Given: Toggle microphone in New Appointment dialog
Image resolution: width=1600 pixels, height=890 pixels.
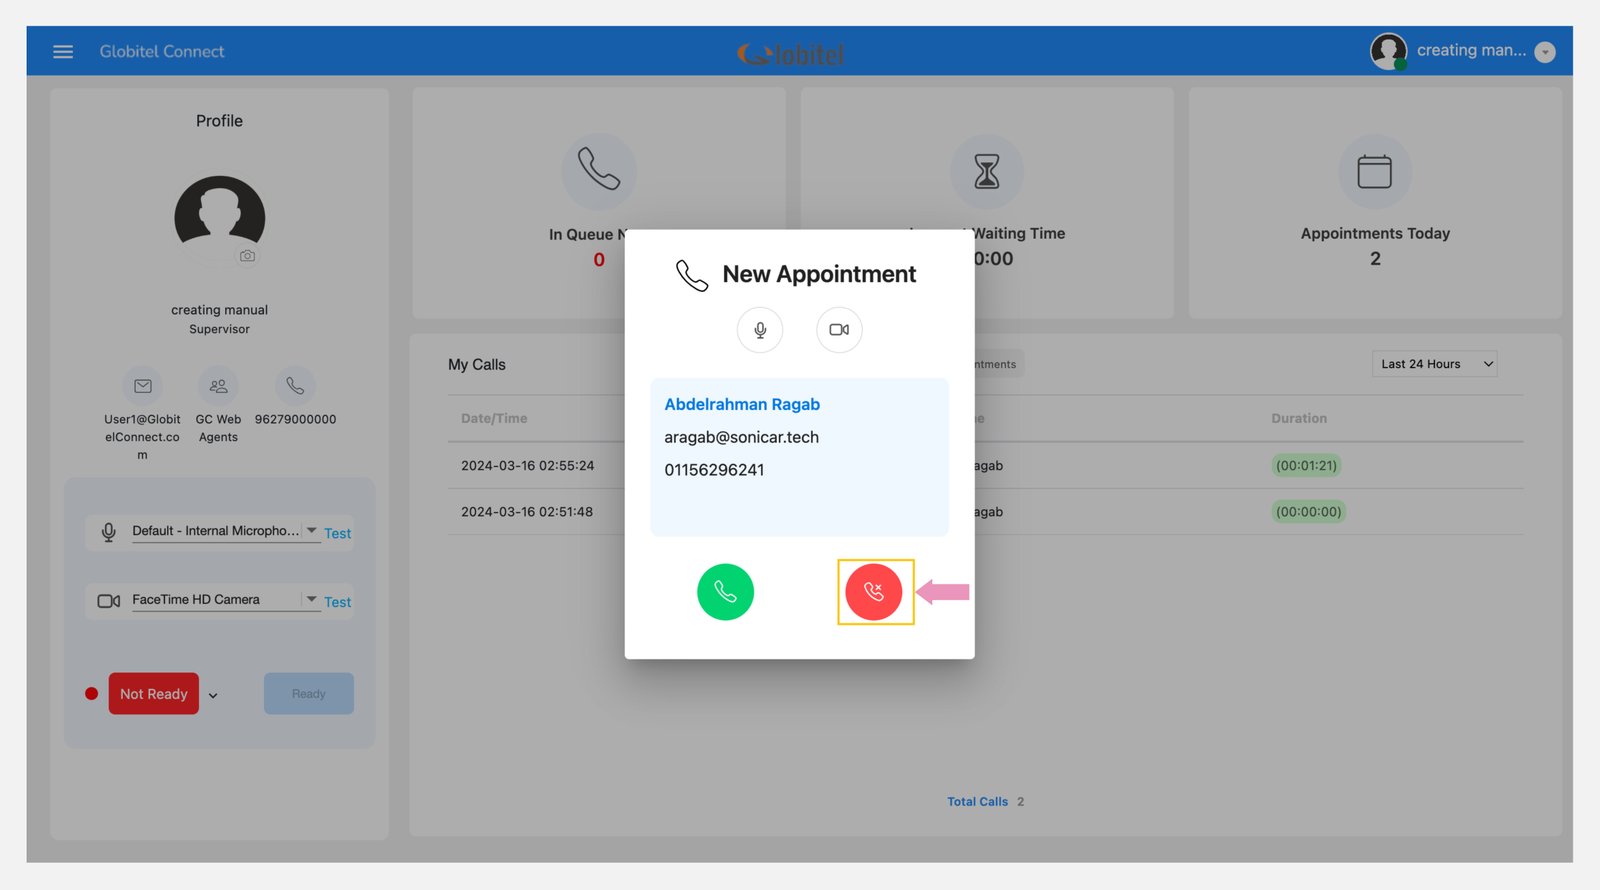Looking at the screenshot, I should coord(760,330).
